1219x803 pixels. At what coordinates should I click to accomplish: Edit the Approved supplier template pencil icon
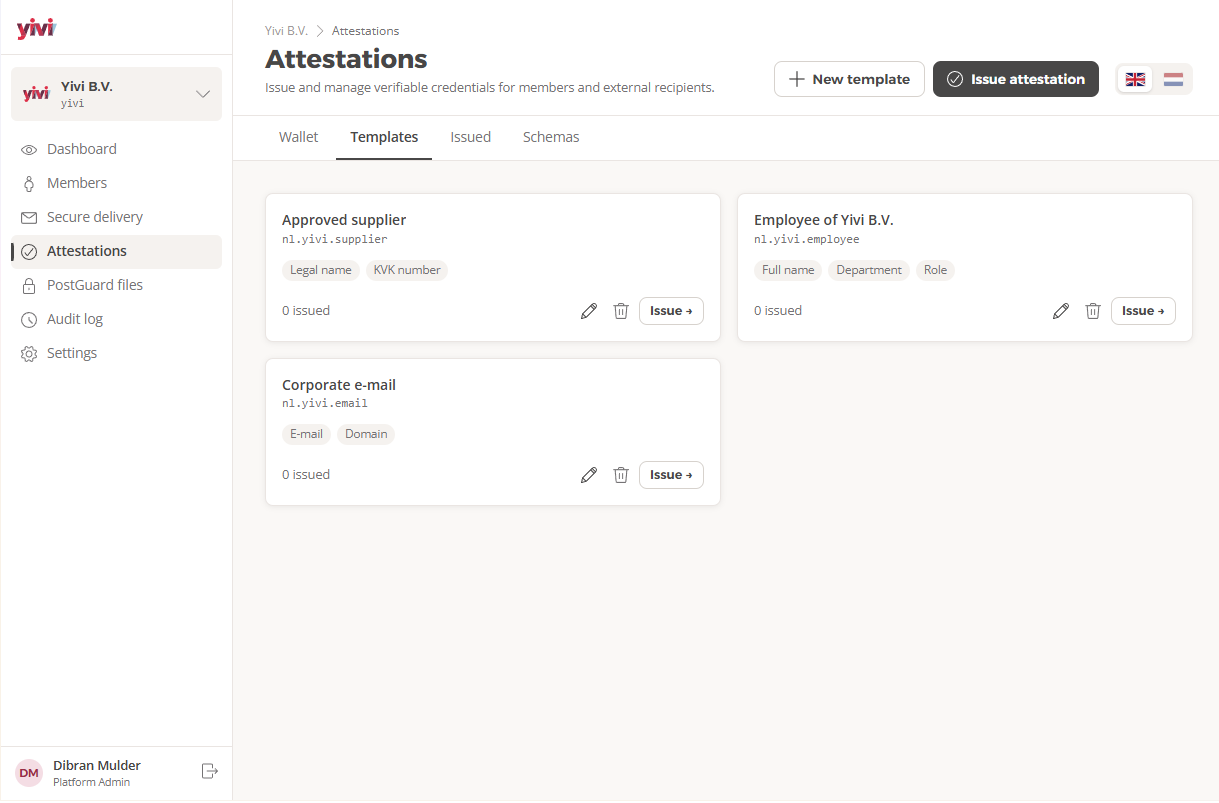tap(589, 311)
